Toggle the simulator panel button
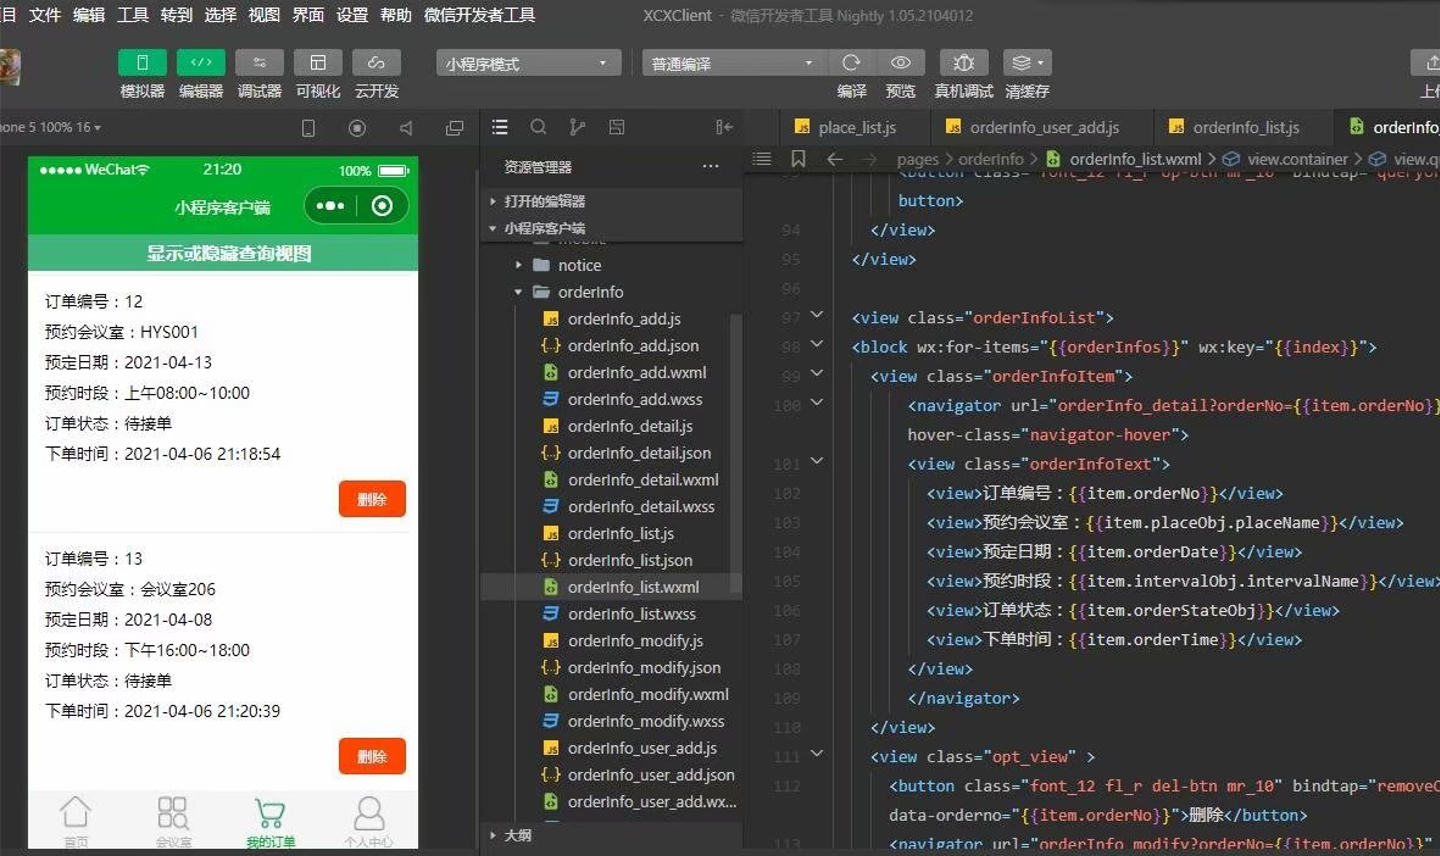Screen dimensions: 1440x856 coord(142,62)
